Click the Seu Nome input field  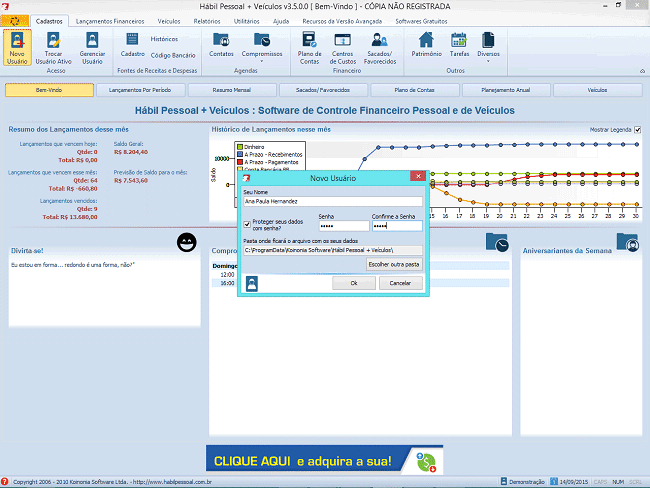pyautogui.click(x=332, y=201)
